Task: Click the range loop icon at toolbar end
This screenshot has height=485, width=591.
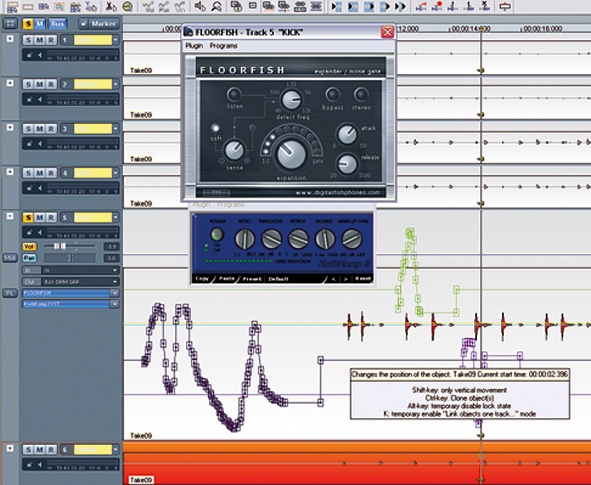Action: pos(505,6)
